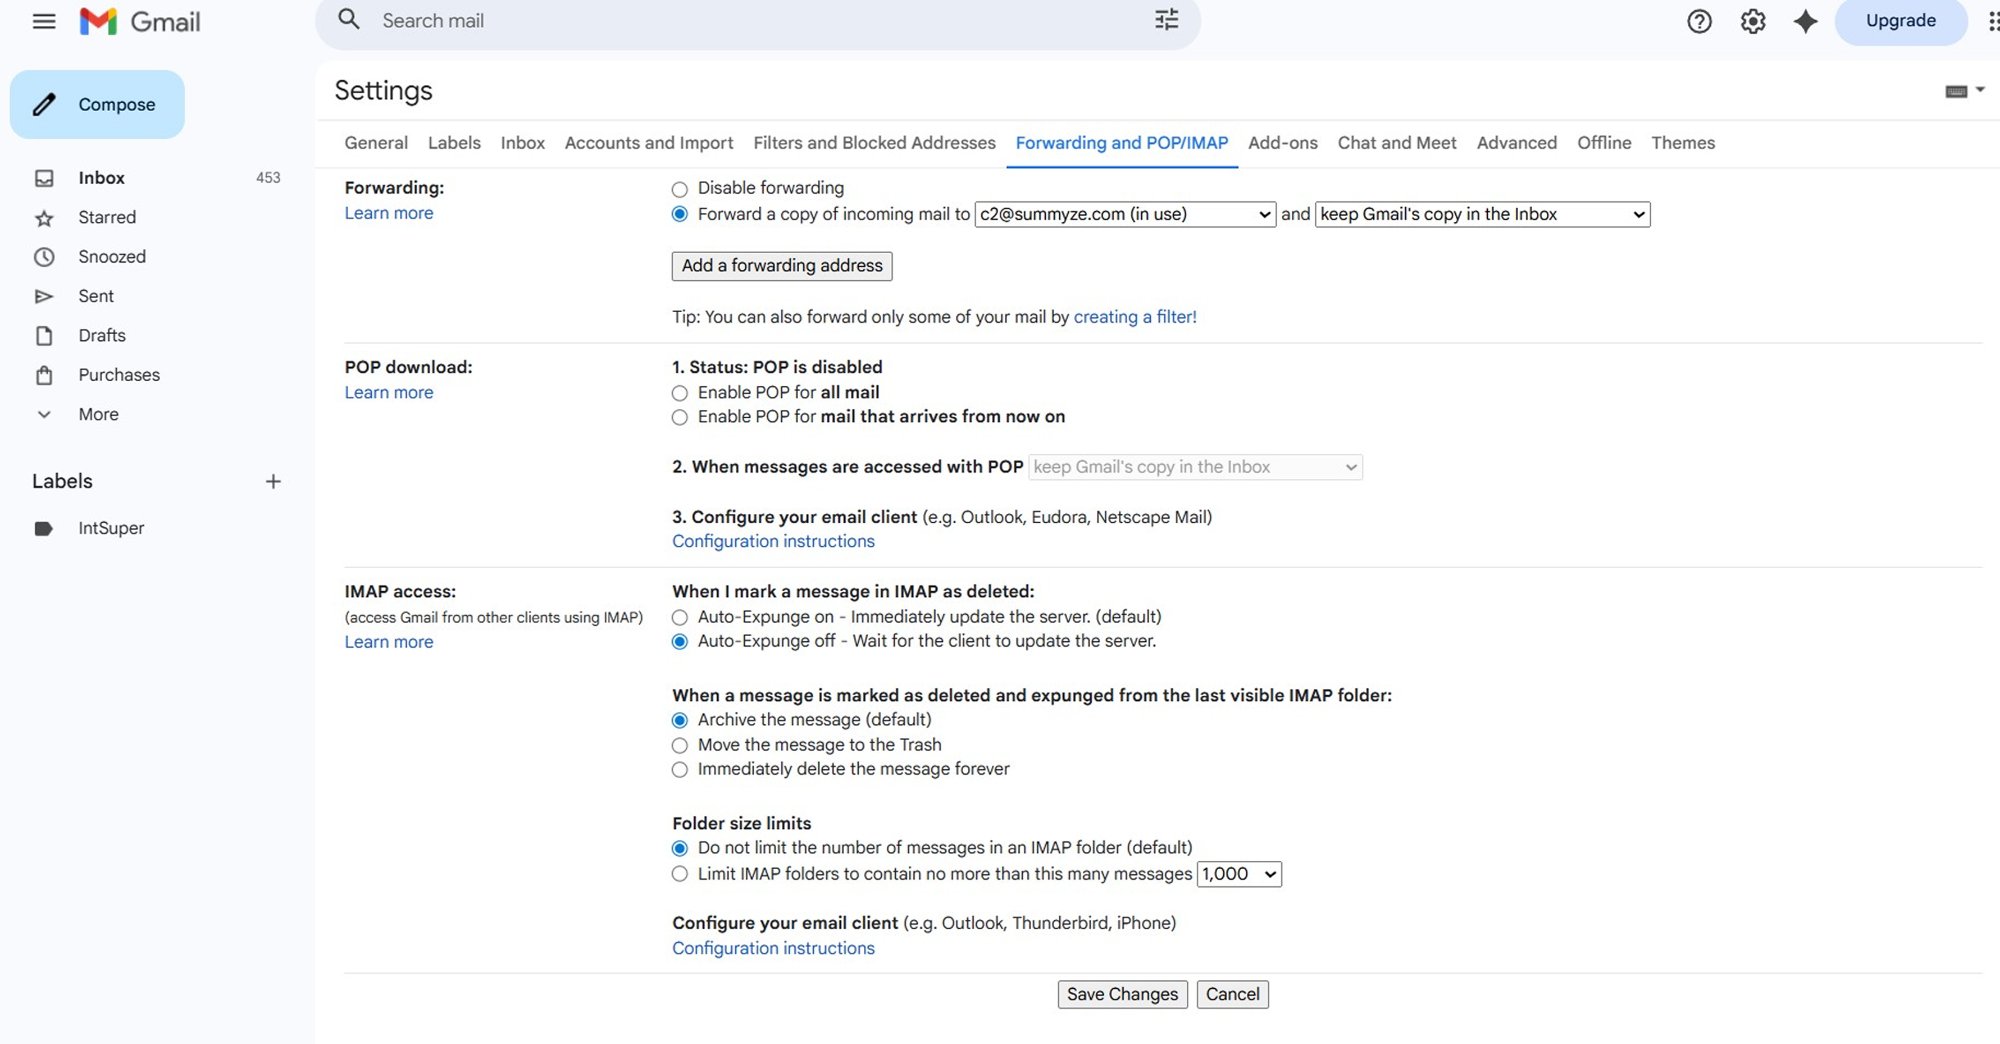The width and height of the screenshot is (2000, 1044).
Task: Open the Compose pencil icon
Action: tap(45, 104)
